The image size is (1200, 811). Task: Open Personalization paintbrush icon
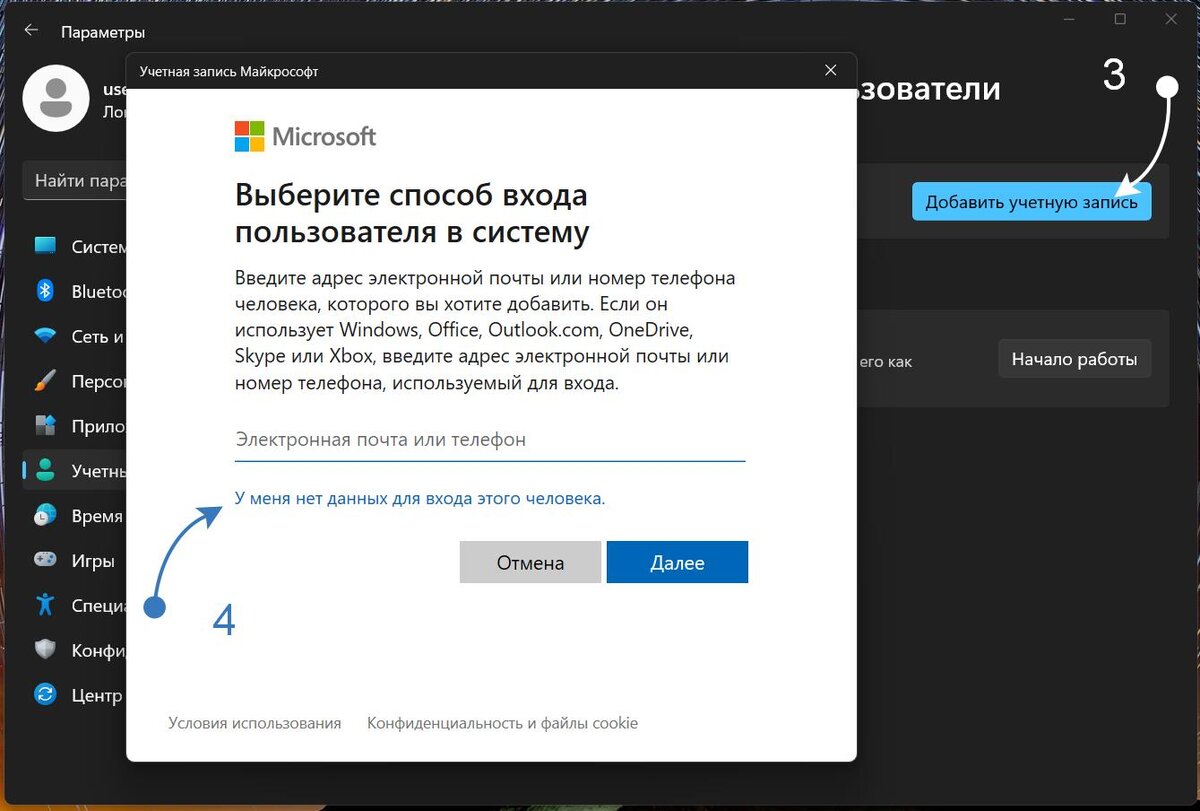click(x=46, y=381)
